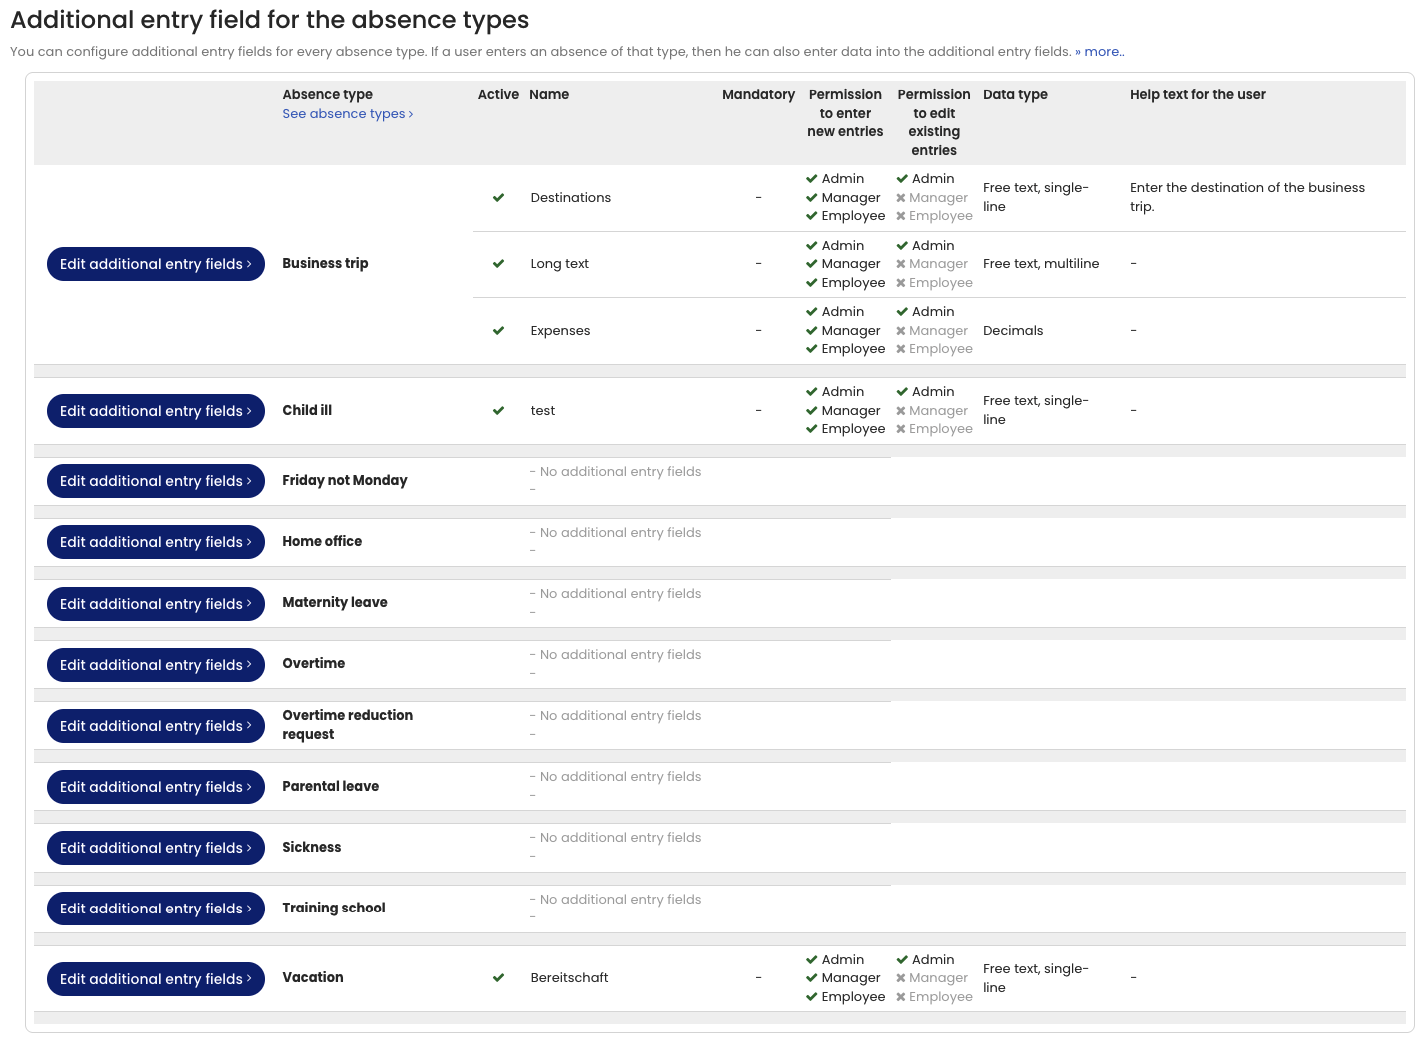This screenshot has height=1041, width=1421.
Task: Click the active checkmark for Bereitschaft field
Action: pyautogui.click(x=498, y=978)
